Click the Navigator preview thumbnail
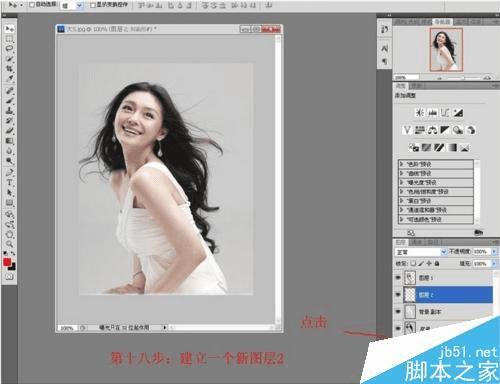The image size is (500, 384). click(446, 50)
